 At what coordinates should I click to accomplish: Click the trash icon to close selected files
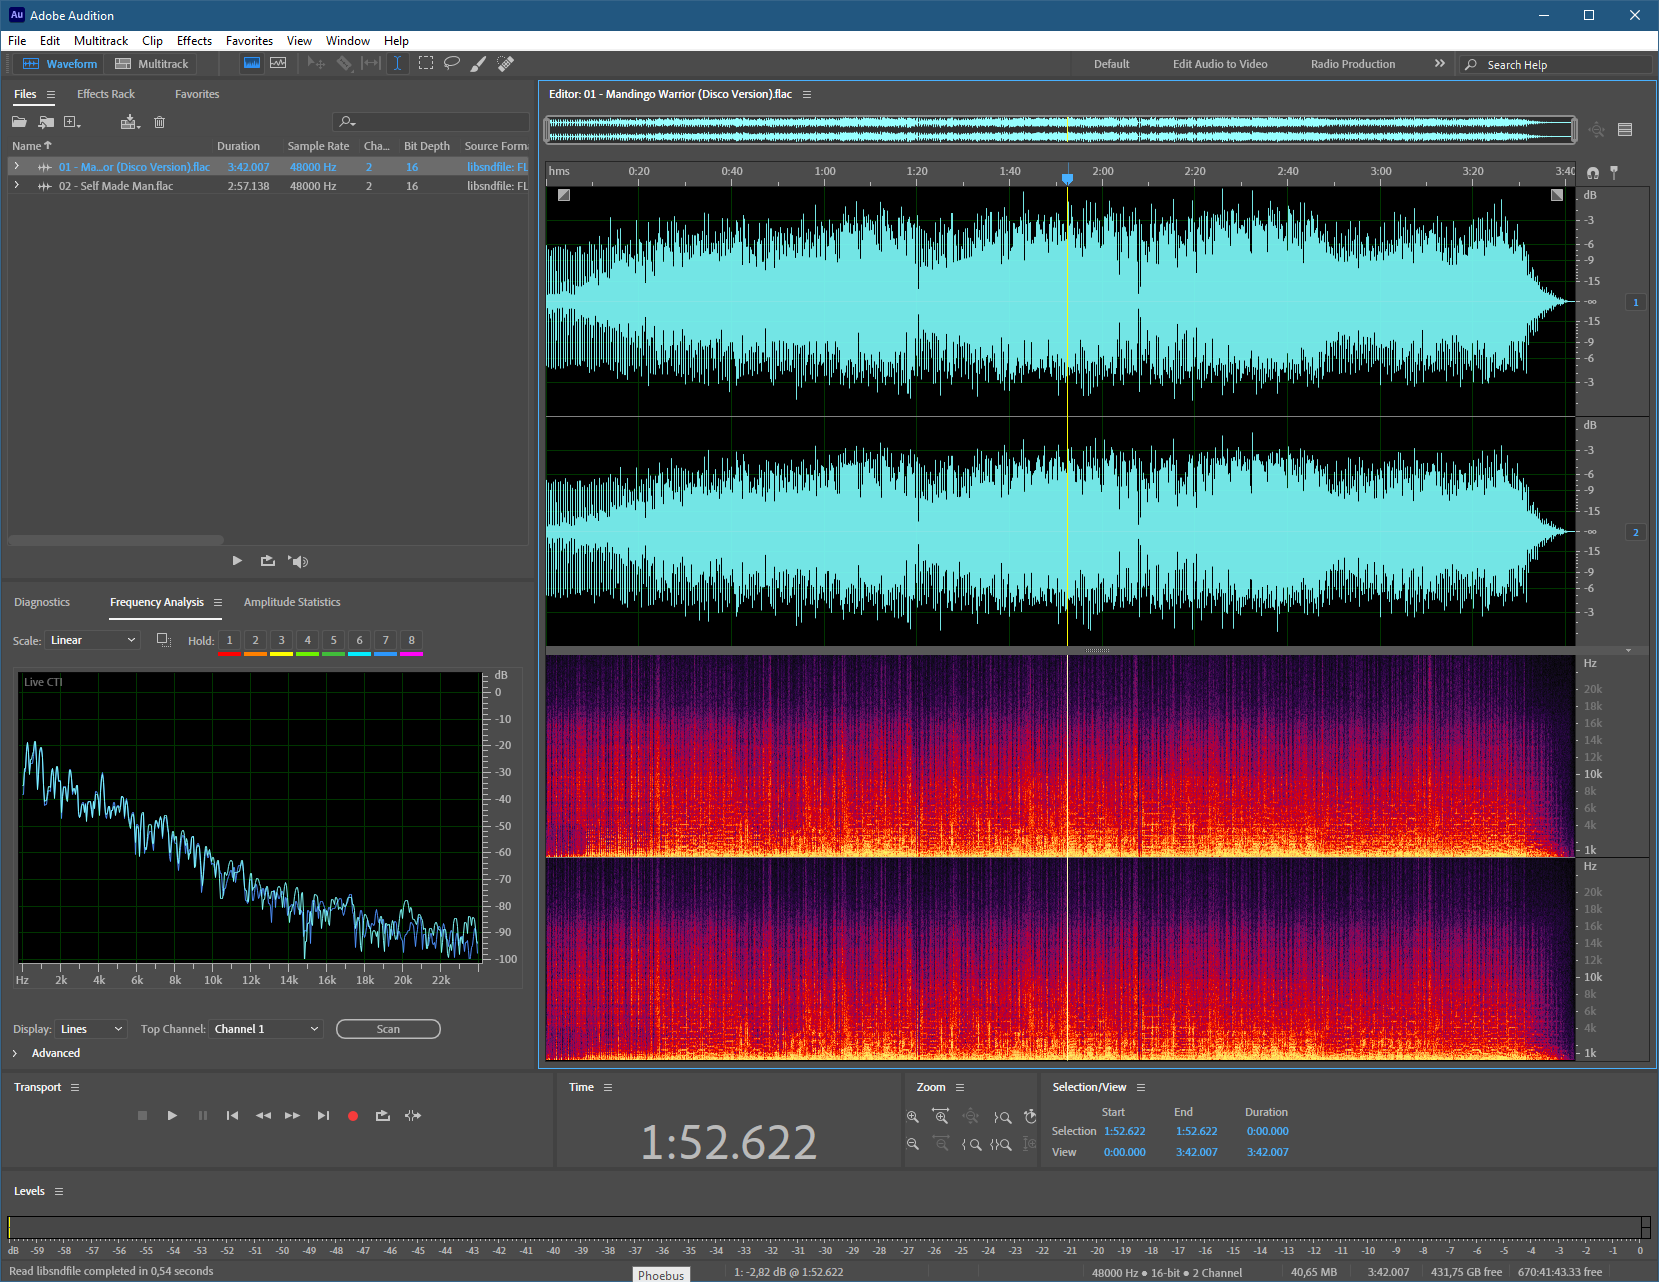click(x=159, y=122)
